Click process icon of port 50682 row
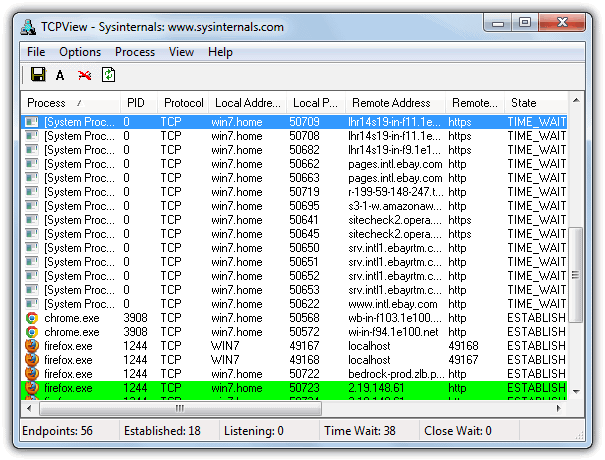Image resolution: width=605 pixels, height=460 pixels. (x=32, y=150)
